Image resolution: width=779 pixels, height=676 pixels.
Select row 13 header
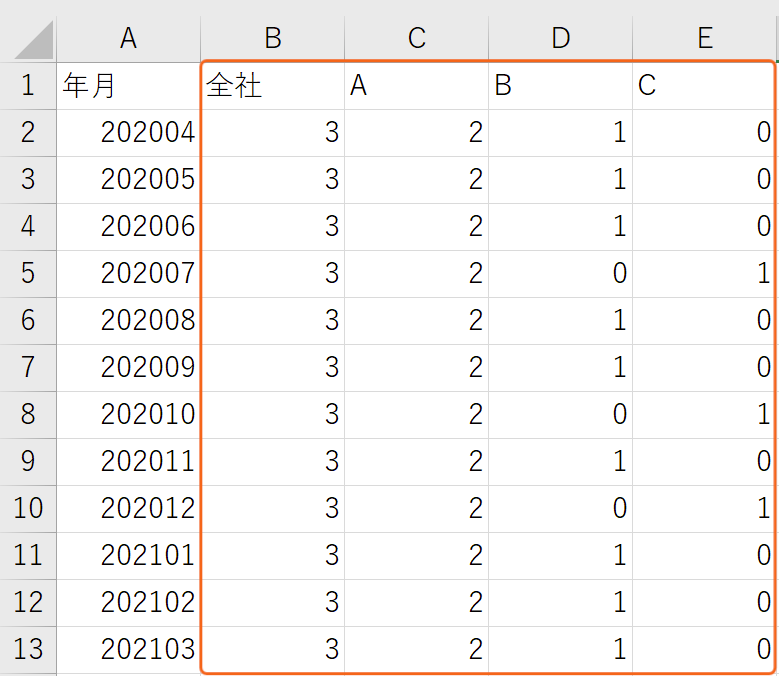tap(28, 650)
